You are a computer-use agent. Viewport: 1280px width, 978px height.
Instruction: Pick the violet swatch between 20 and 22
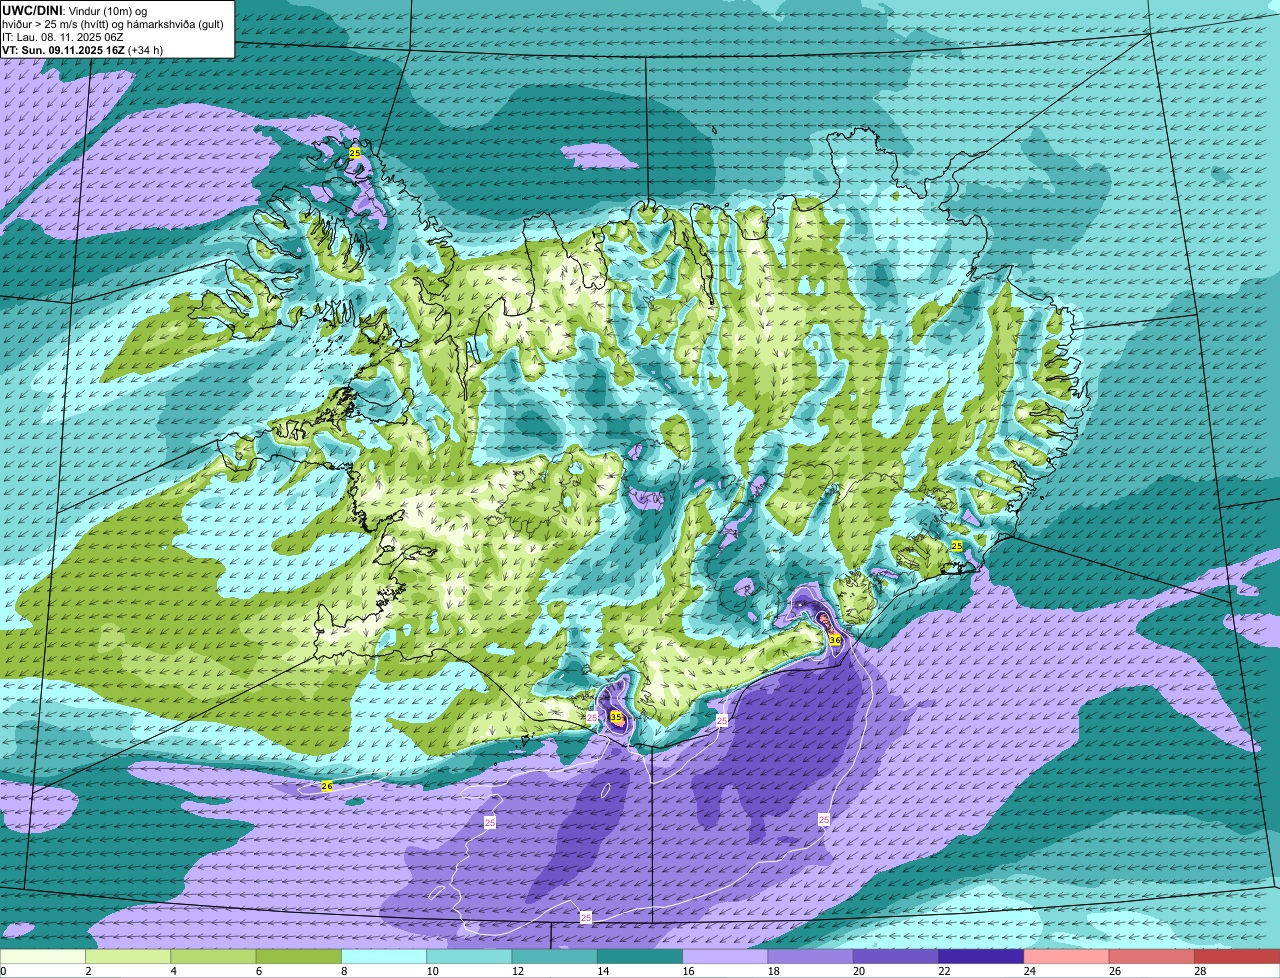click(x=896, y=957)
